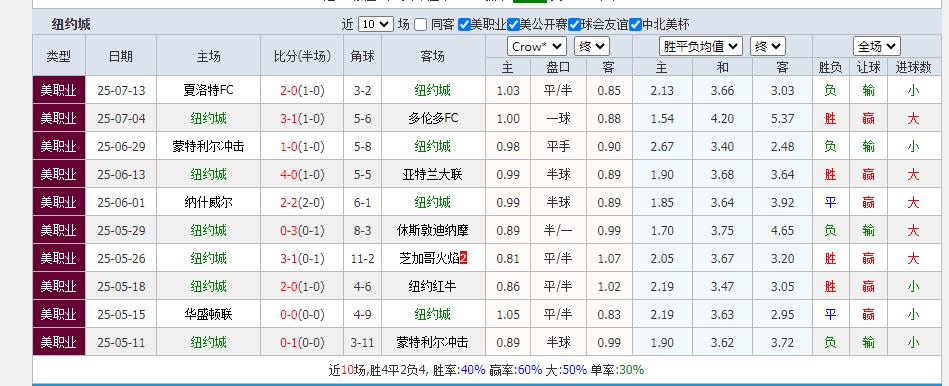The image size is (949, 386).
Task: Click the 2-0(1-0) score on 25-07-13
Action: (x=302, y=91)
